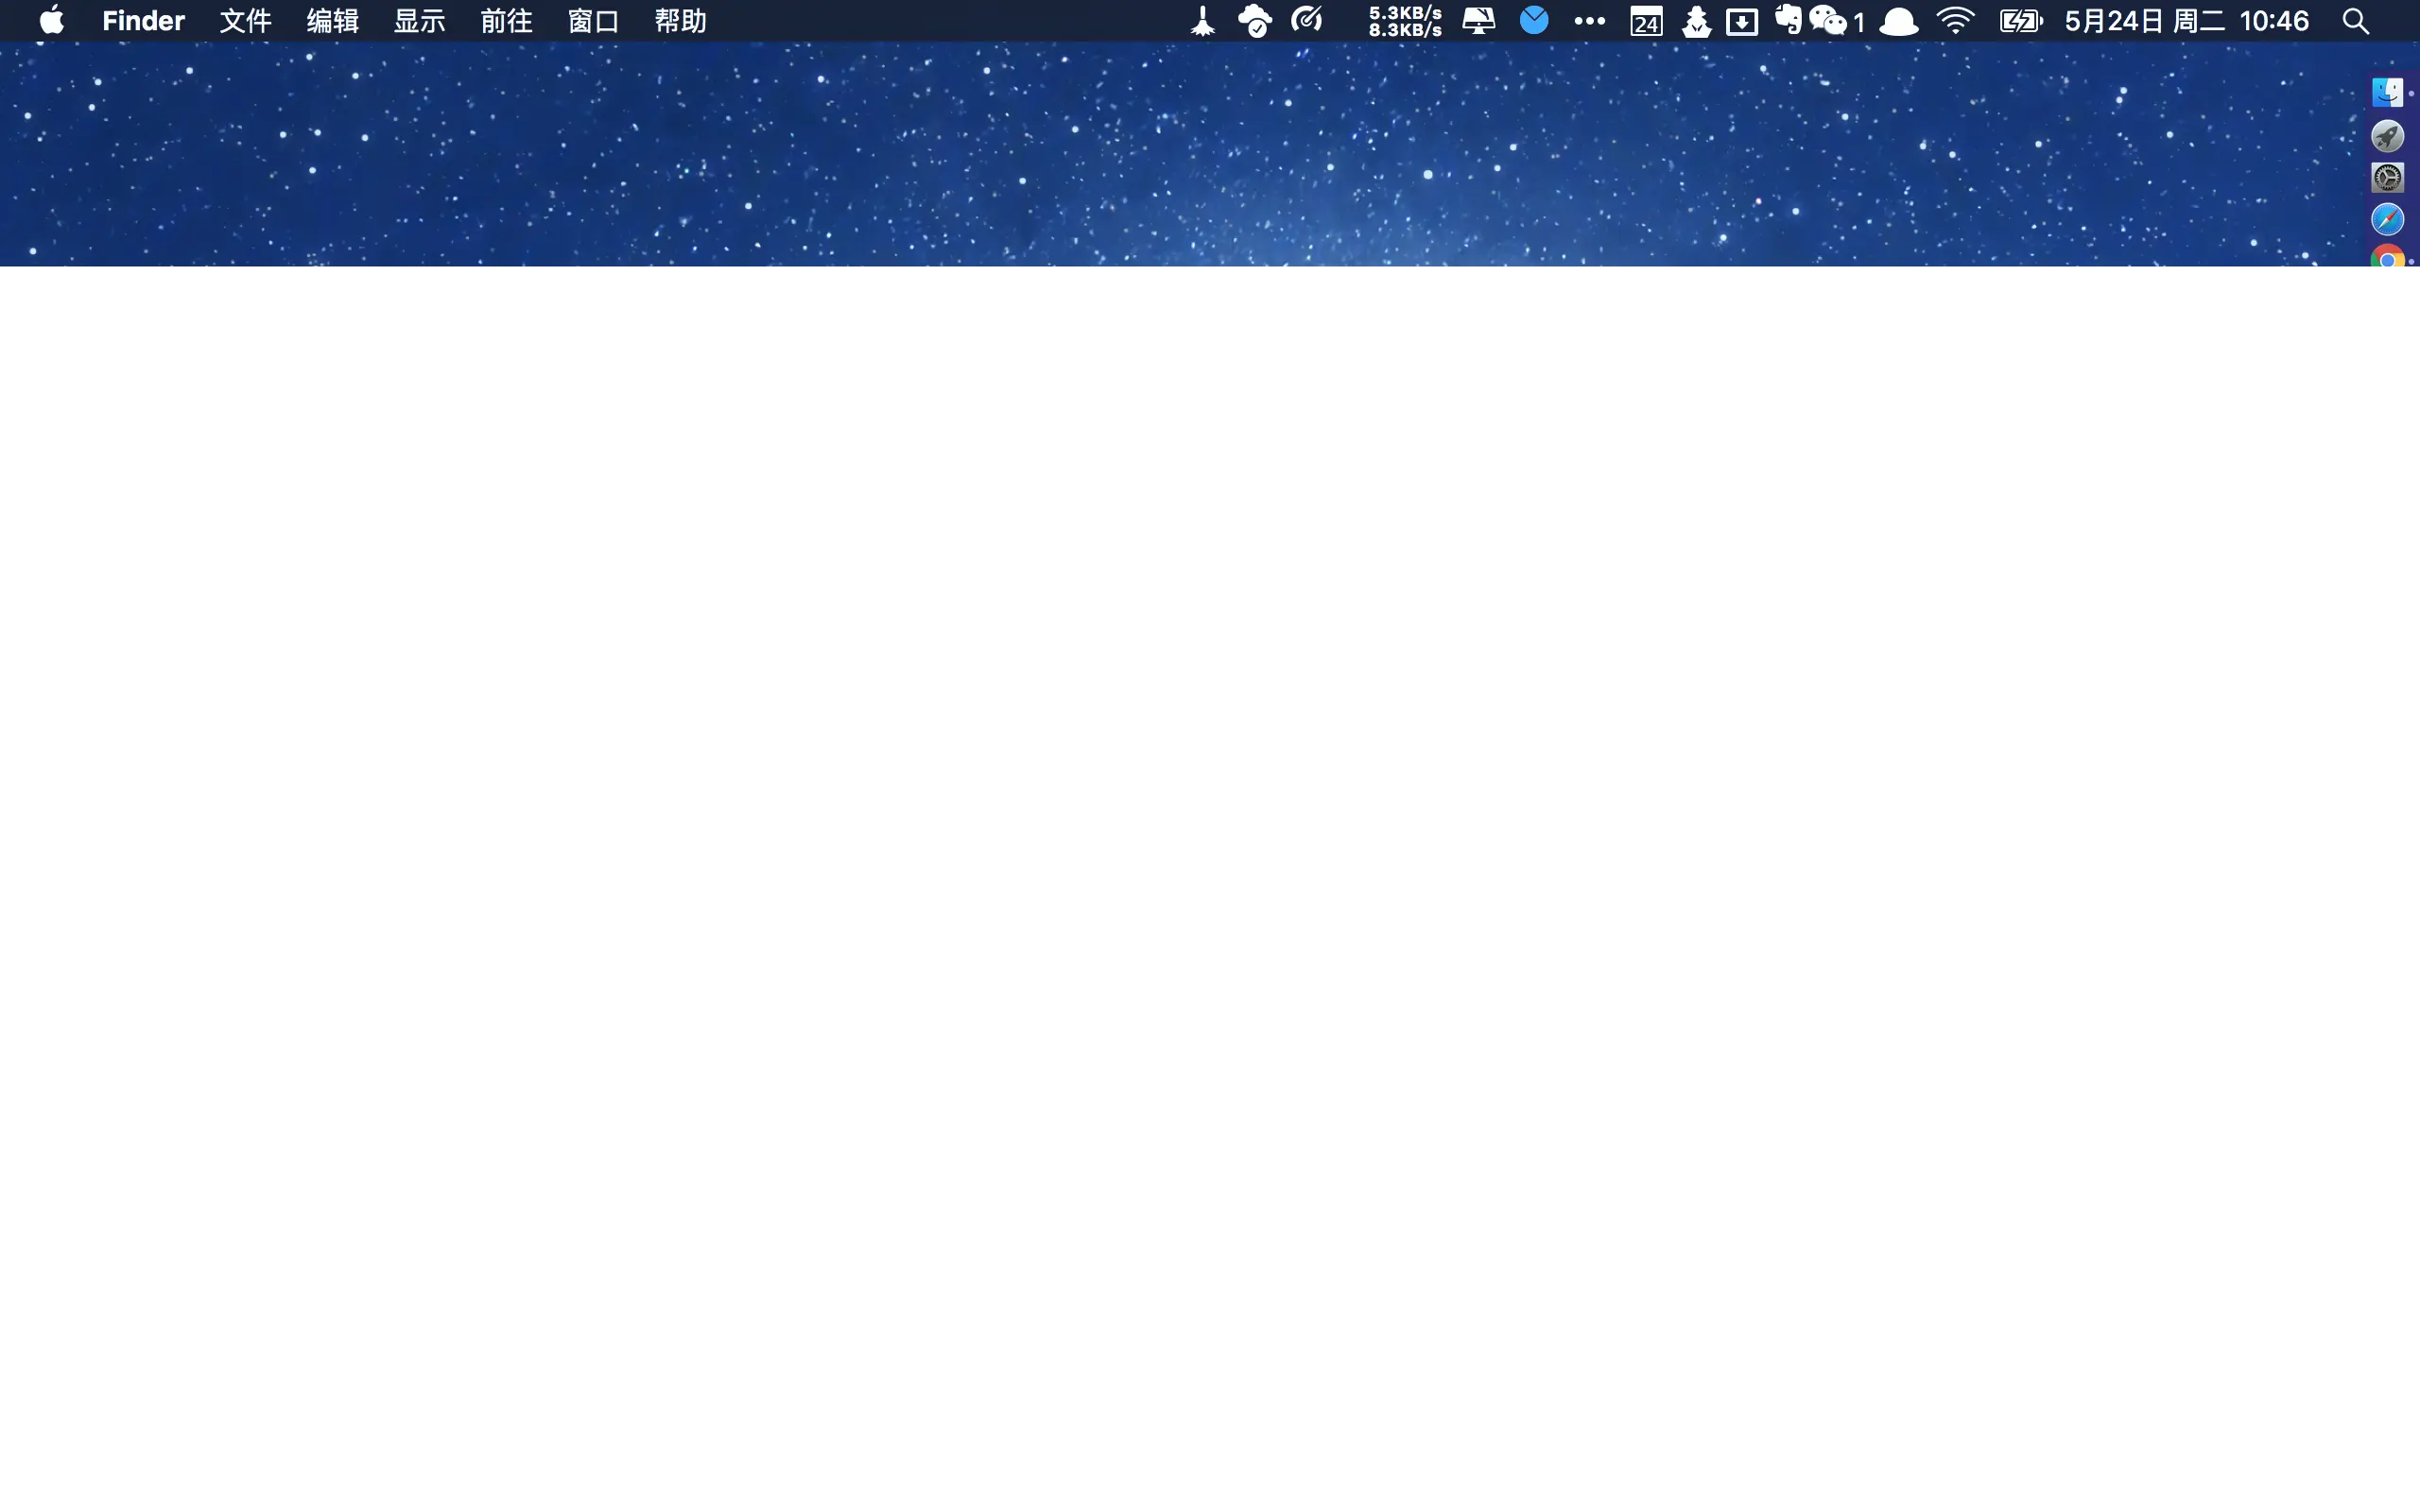Click the Evernote elephant icon
The width and height of the screenshot is (2420, 1512).
tap(1788, 20)
